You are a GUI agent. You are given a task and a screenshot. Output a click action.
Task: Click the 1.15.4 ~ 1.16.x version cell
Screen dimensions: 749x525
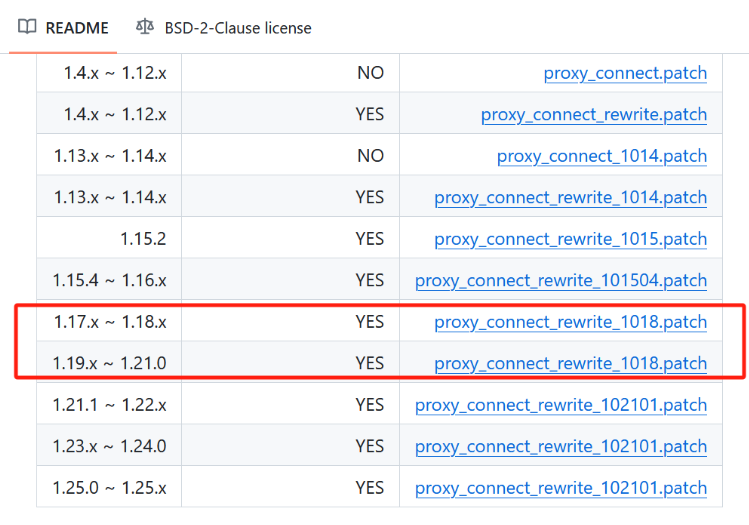click(x=110, y=280)
